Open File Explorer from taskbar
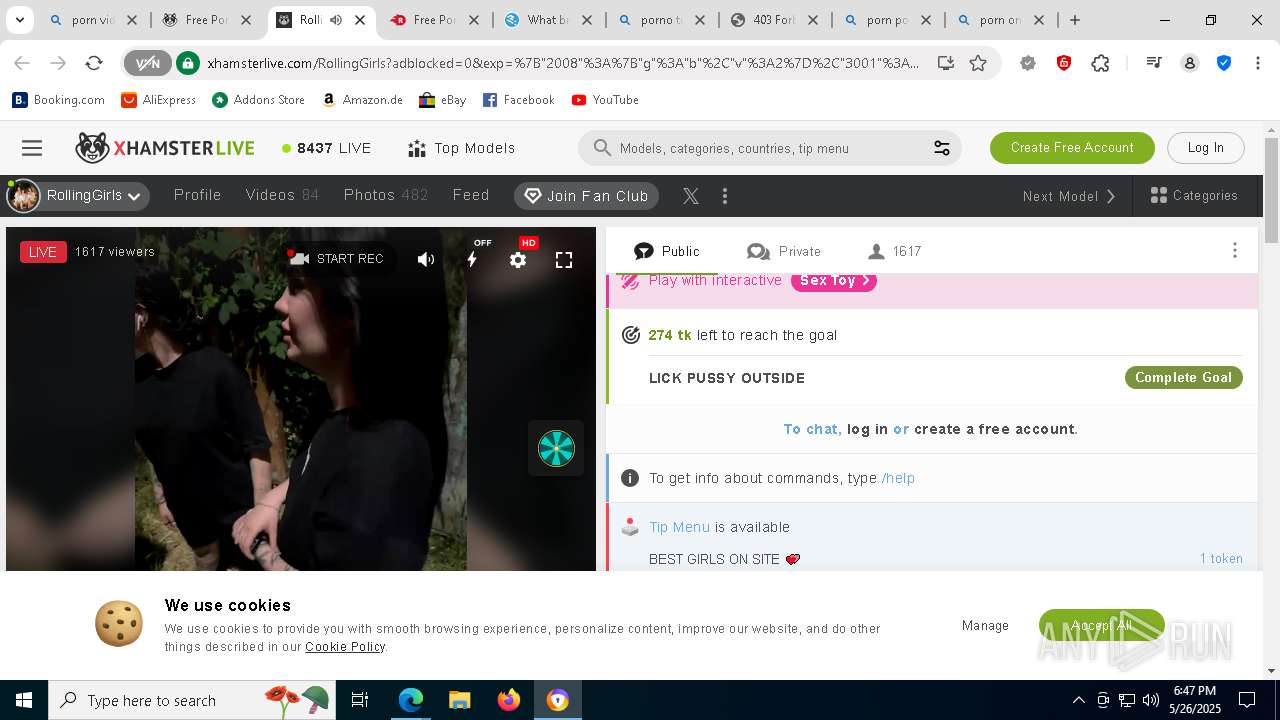1280x720 pixels. pos(459,700)
